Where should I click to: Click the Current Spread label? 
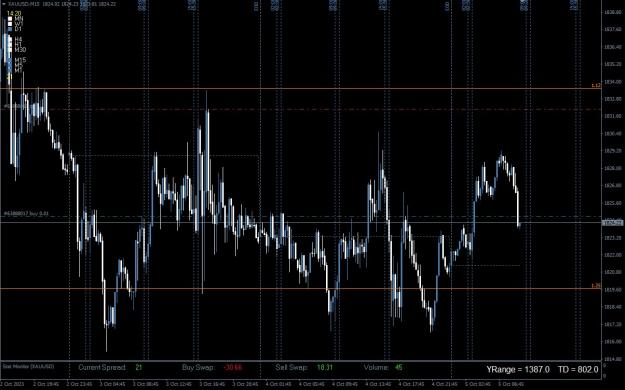pyautogui.click(x=102, y=367)
